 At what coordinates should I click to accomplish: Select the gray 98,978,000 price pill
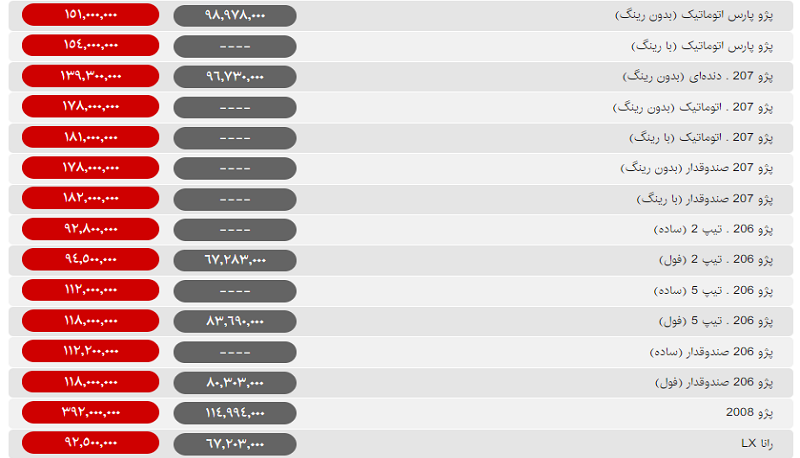(x=235, y=16)
